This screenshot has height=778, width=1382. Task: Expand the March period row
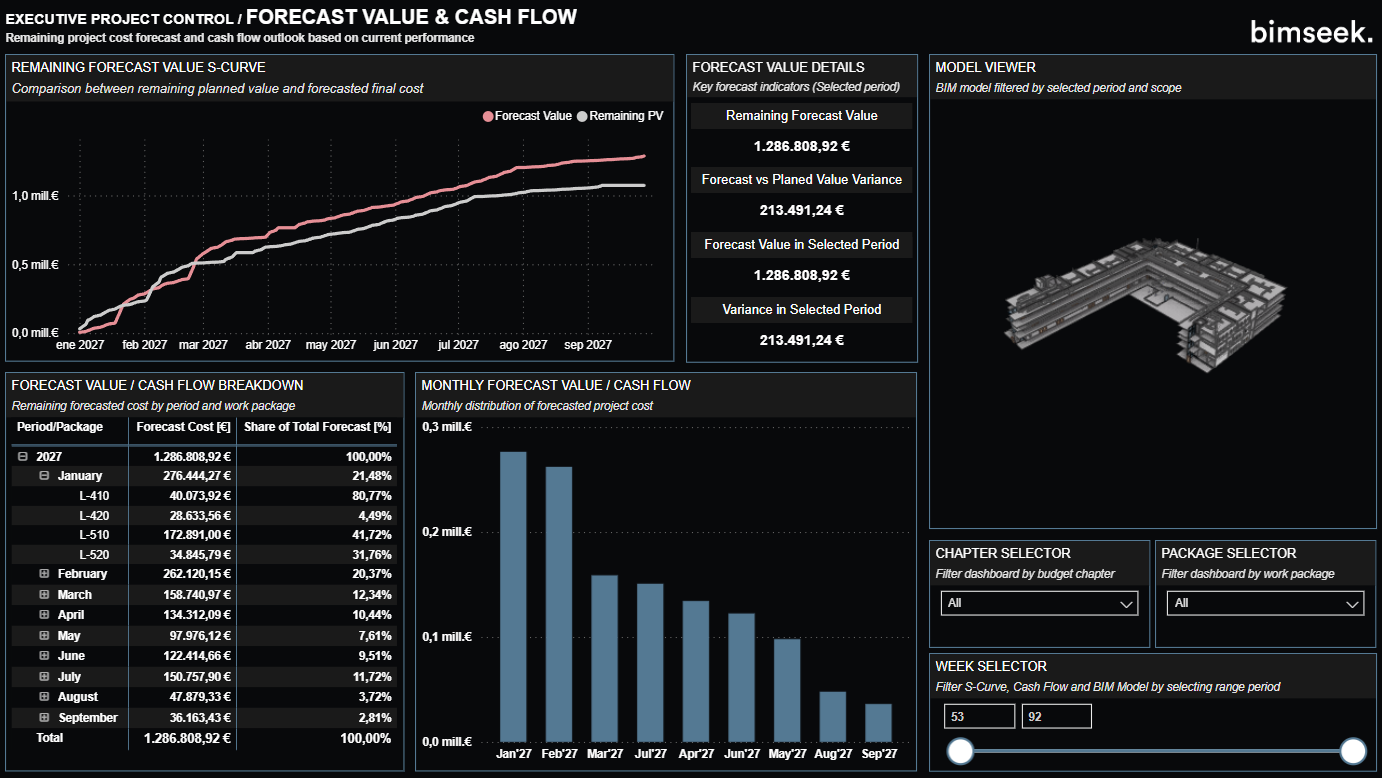(44, 595)
